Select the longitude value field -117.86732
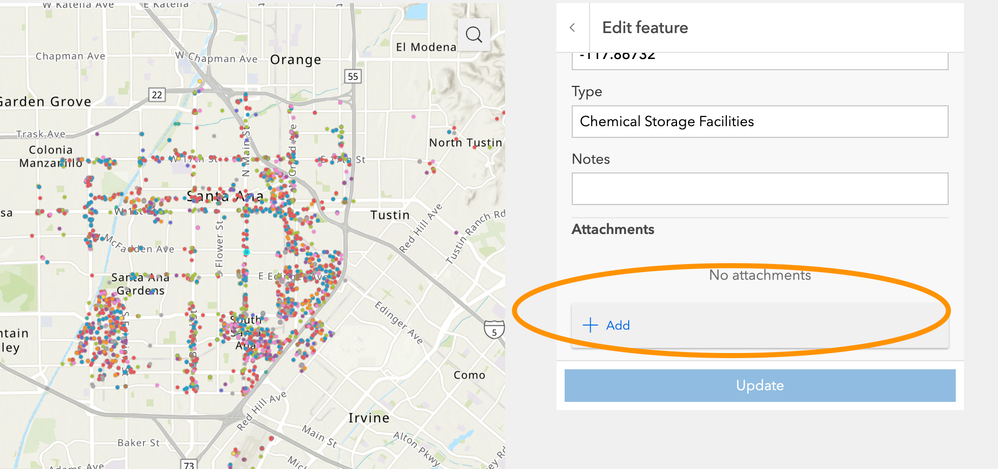 pyautogui.click(x=759, y=58)
